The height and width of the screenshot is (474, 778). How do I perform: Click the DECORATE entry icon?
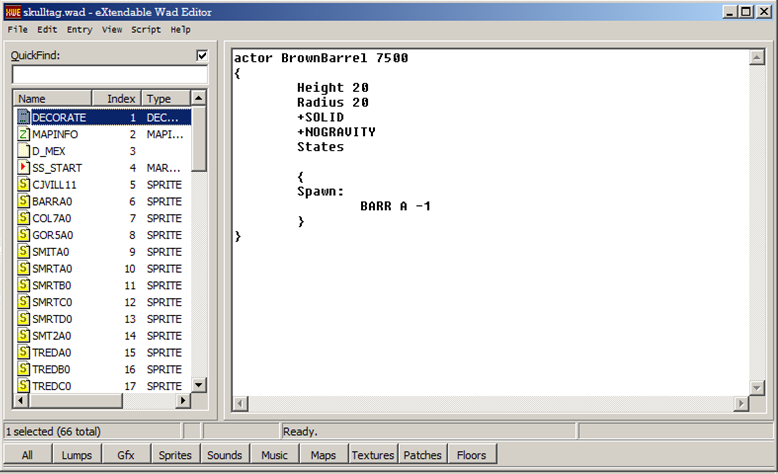pos(23,117)
